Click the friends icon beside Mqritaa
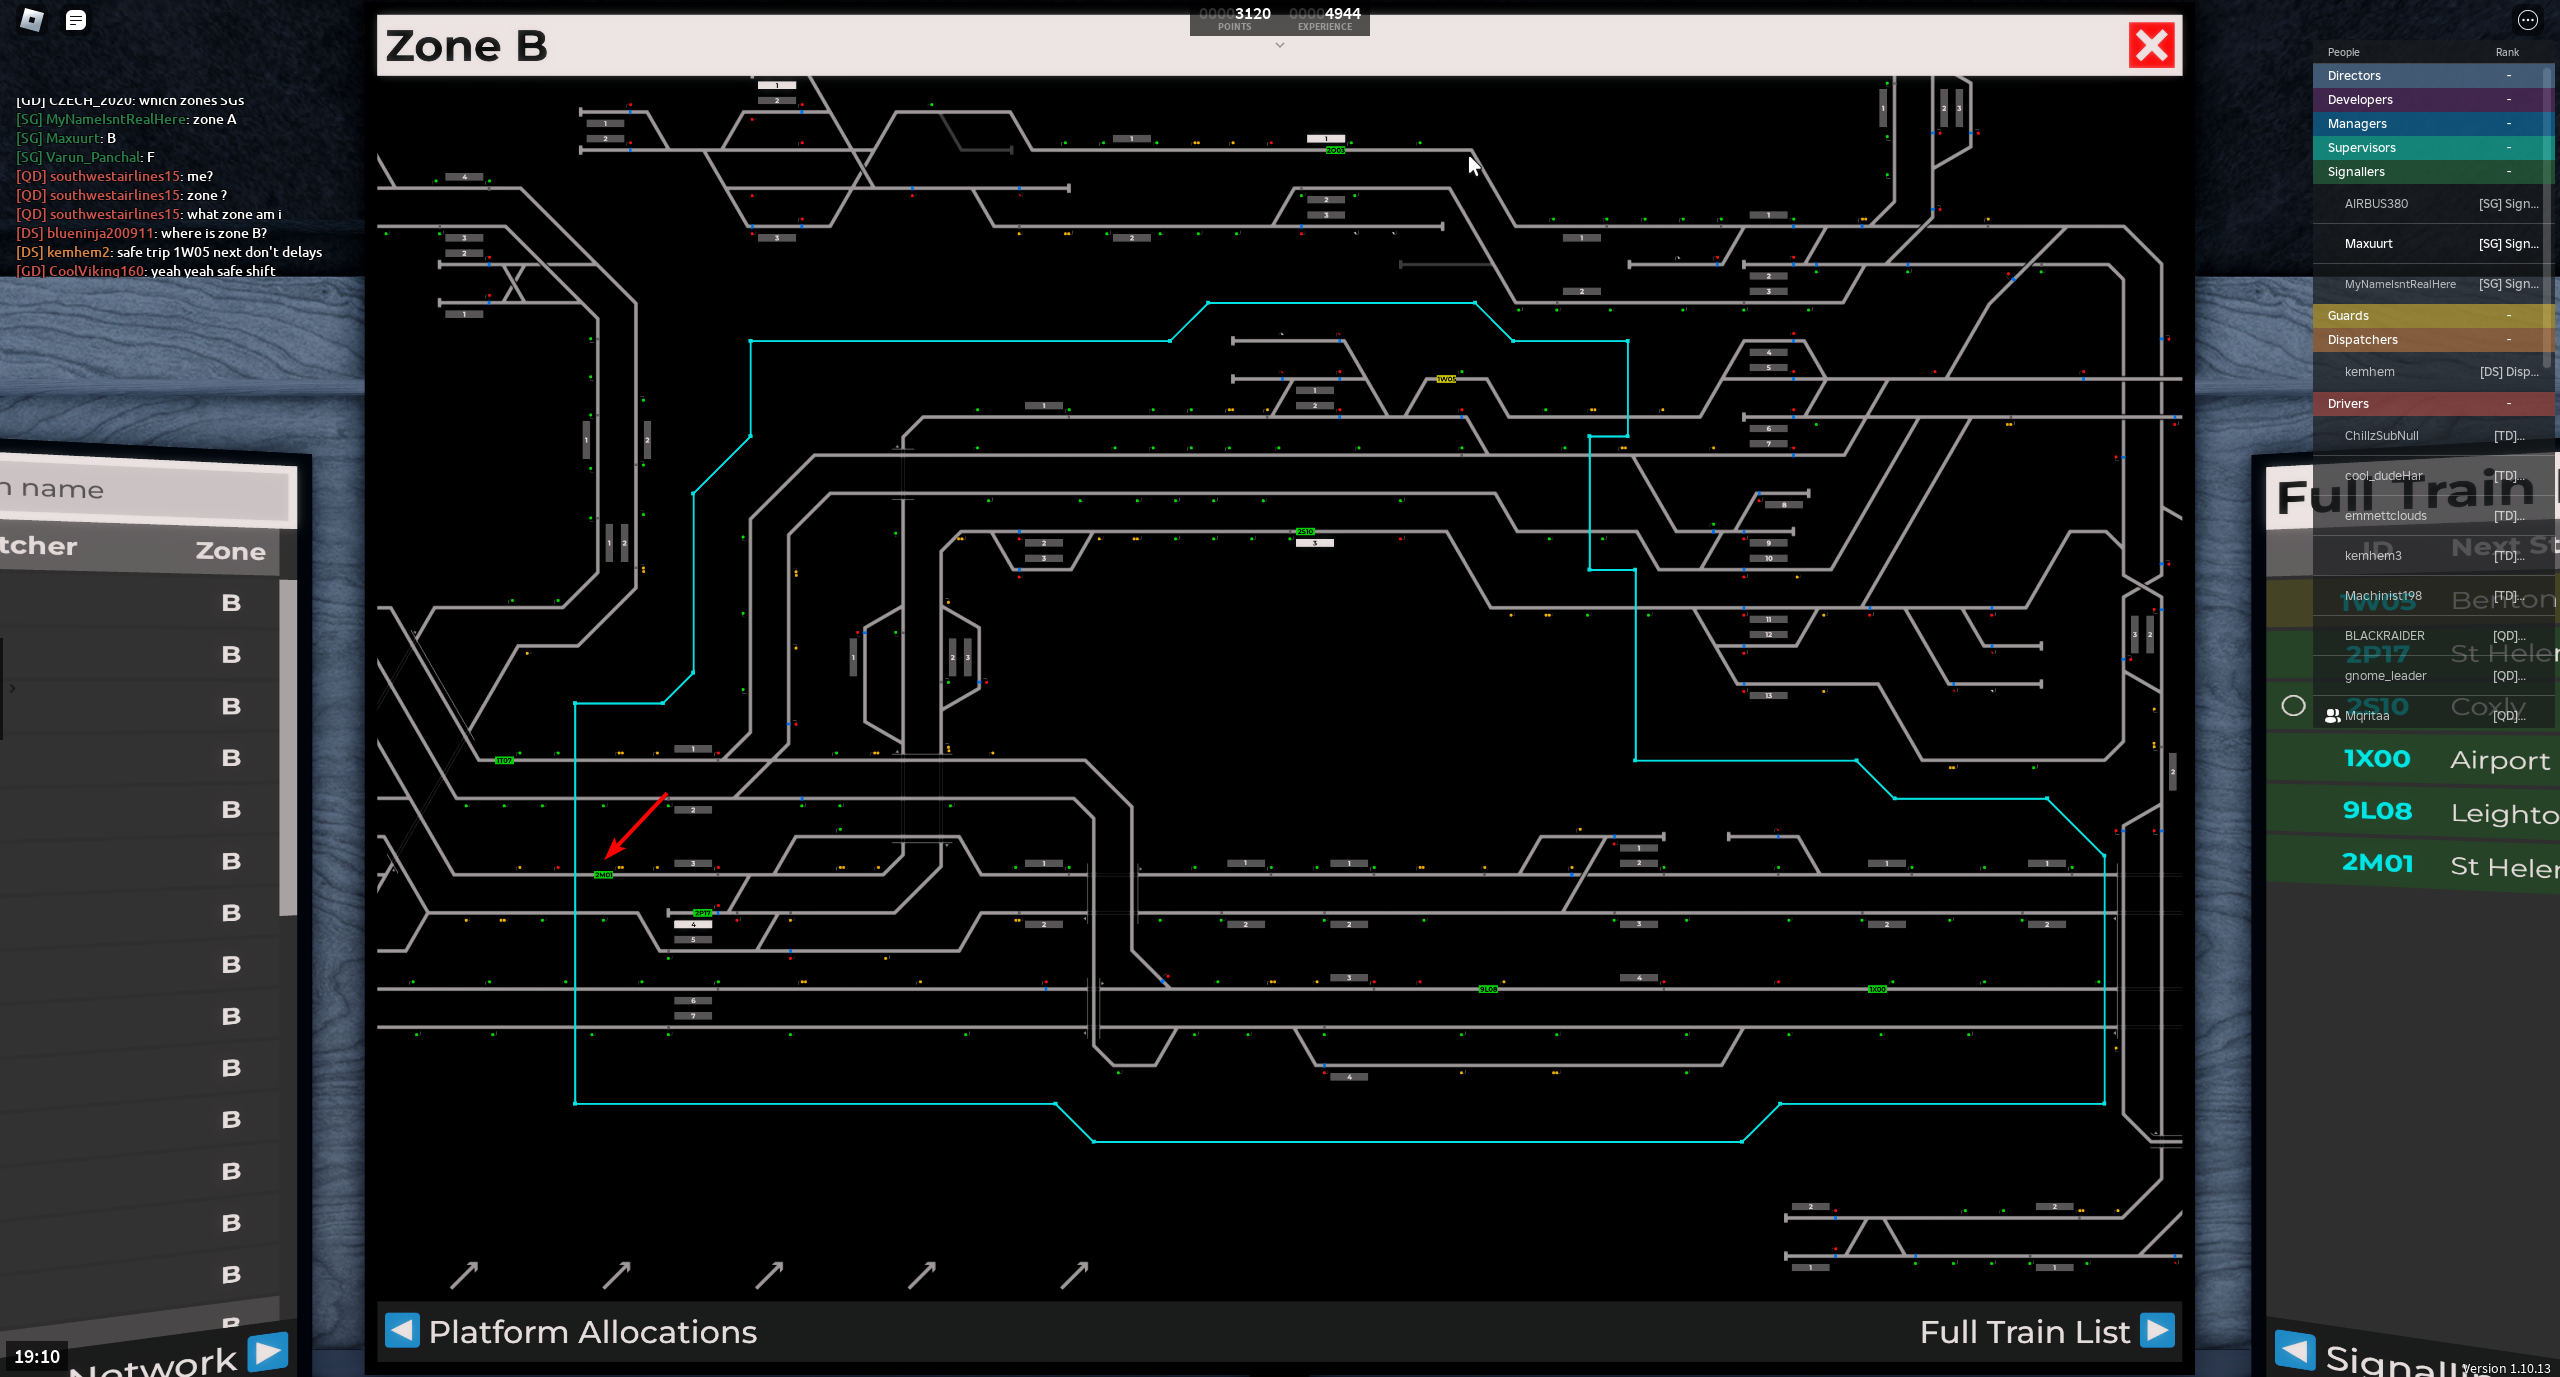This screenshot has width=2560, height=1377. click(x=2332, y=716)
